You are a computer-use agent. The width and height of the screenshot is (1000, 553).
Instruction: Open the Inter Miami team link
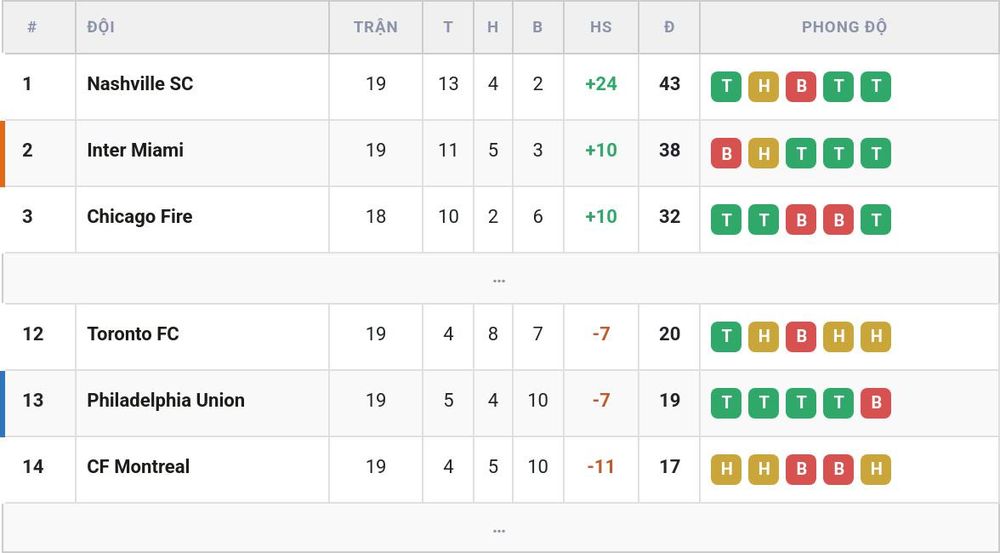point(135,150)
